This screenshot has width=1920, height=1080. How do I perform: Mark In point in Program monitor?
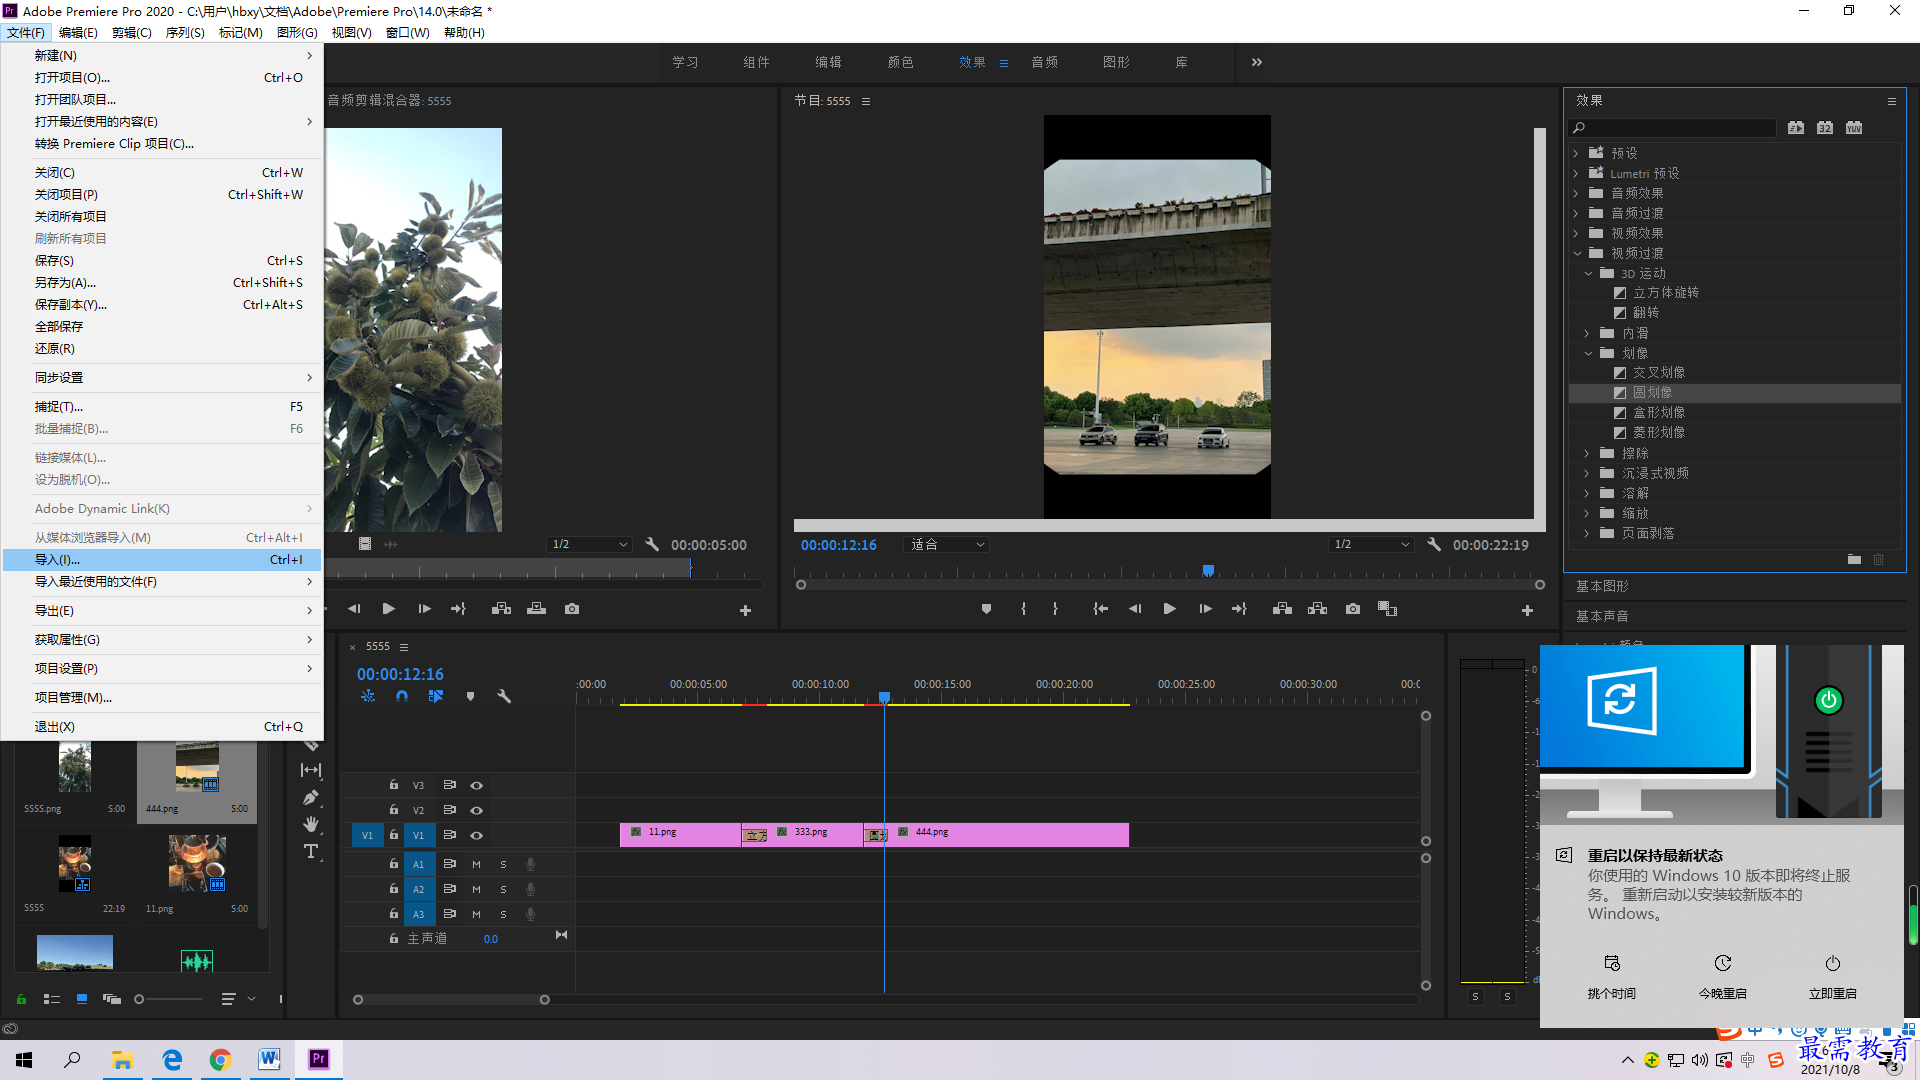click(1023, 609)
